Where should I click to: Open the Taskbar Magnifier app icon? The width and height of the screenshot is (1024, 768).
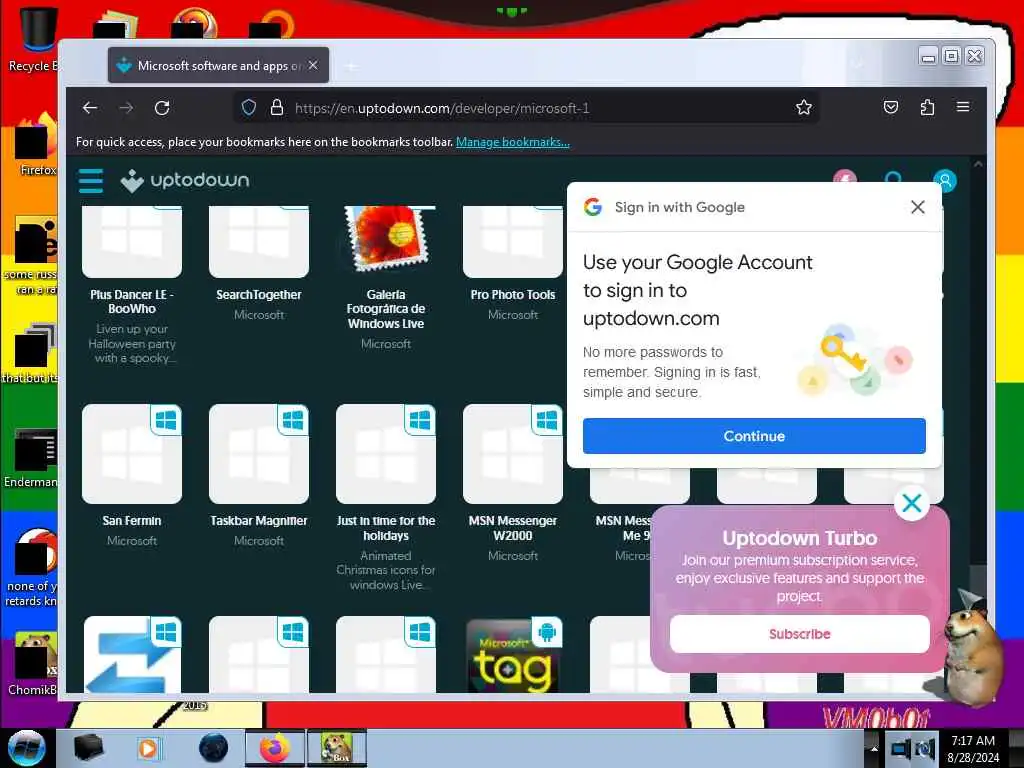[x=259, y=454]
